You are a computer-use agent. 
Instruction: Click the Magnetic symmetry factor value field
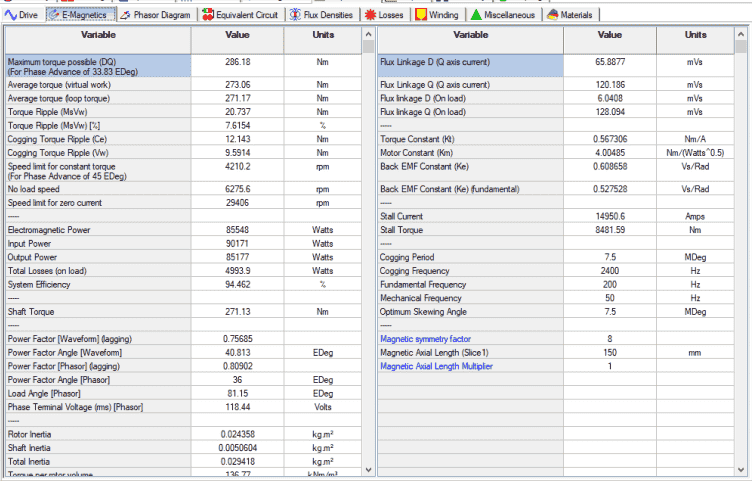[610, 339]
